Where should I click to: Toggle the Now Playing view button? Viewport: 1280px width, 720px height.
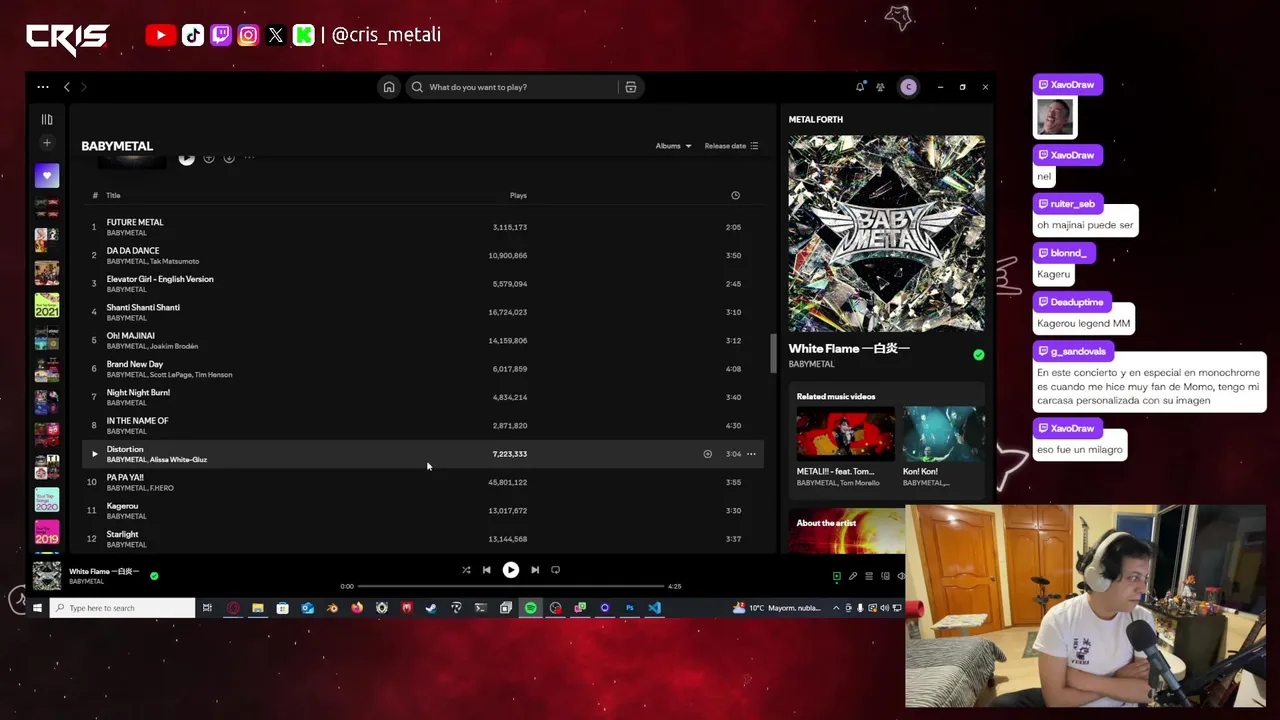pos(837,576)
